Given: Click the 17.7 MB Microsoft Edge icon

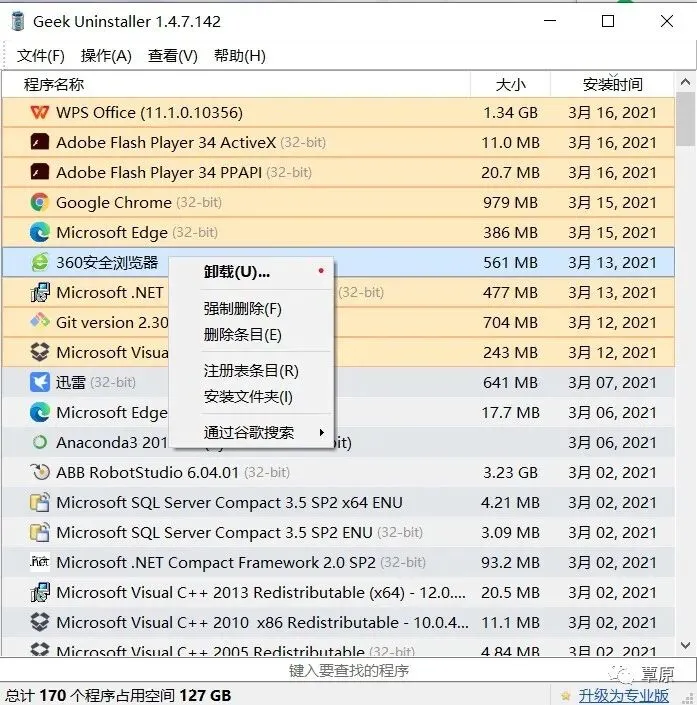Looking at the screenshot, I should [x=40, y=412].
